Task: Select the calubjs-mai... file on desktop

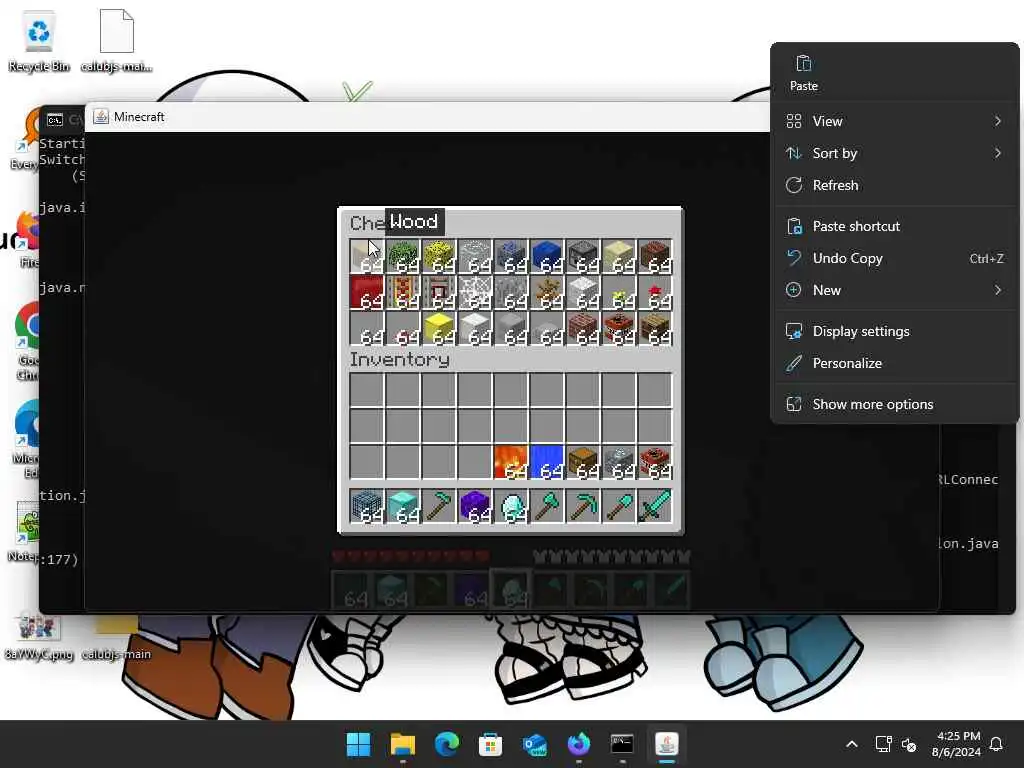Action: click(116, 40)
